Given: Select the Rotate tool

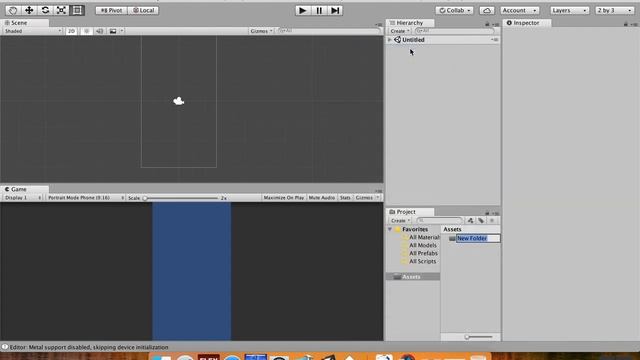Looking at the screenshot, I should pos(45,10).
